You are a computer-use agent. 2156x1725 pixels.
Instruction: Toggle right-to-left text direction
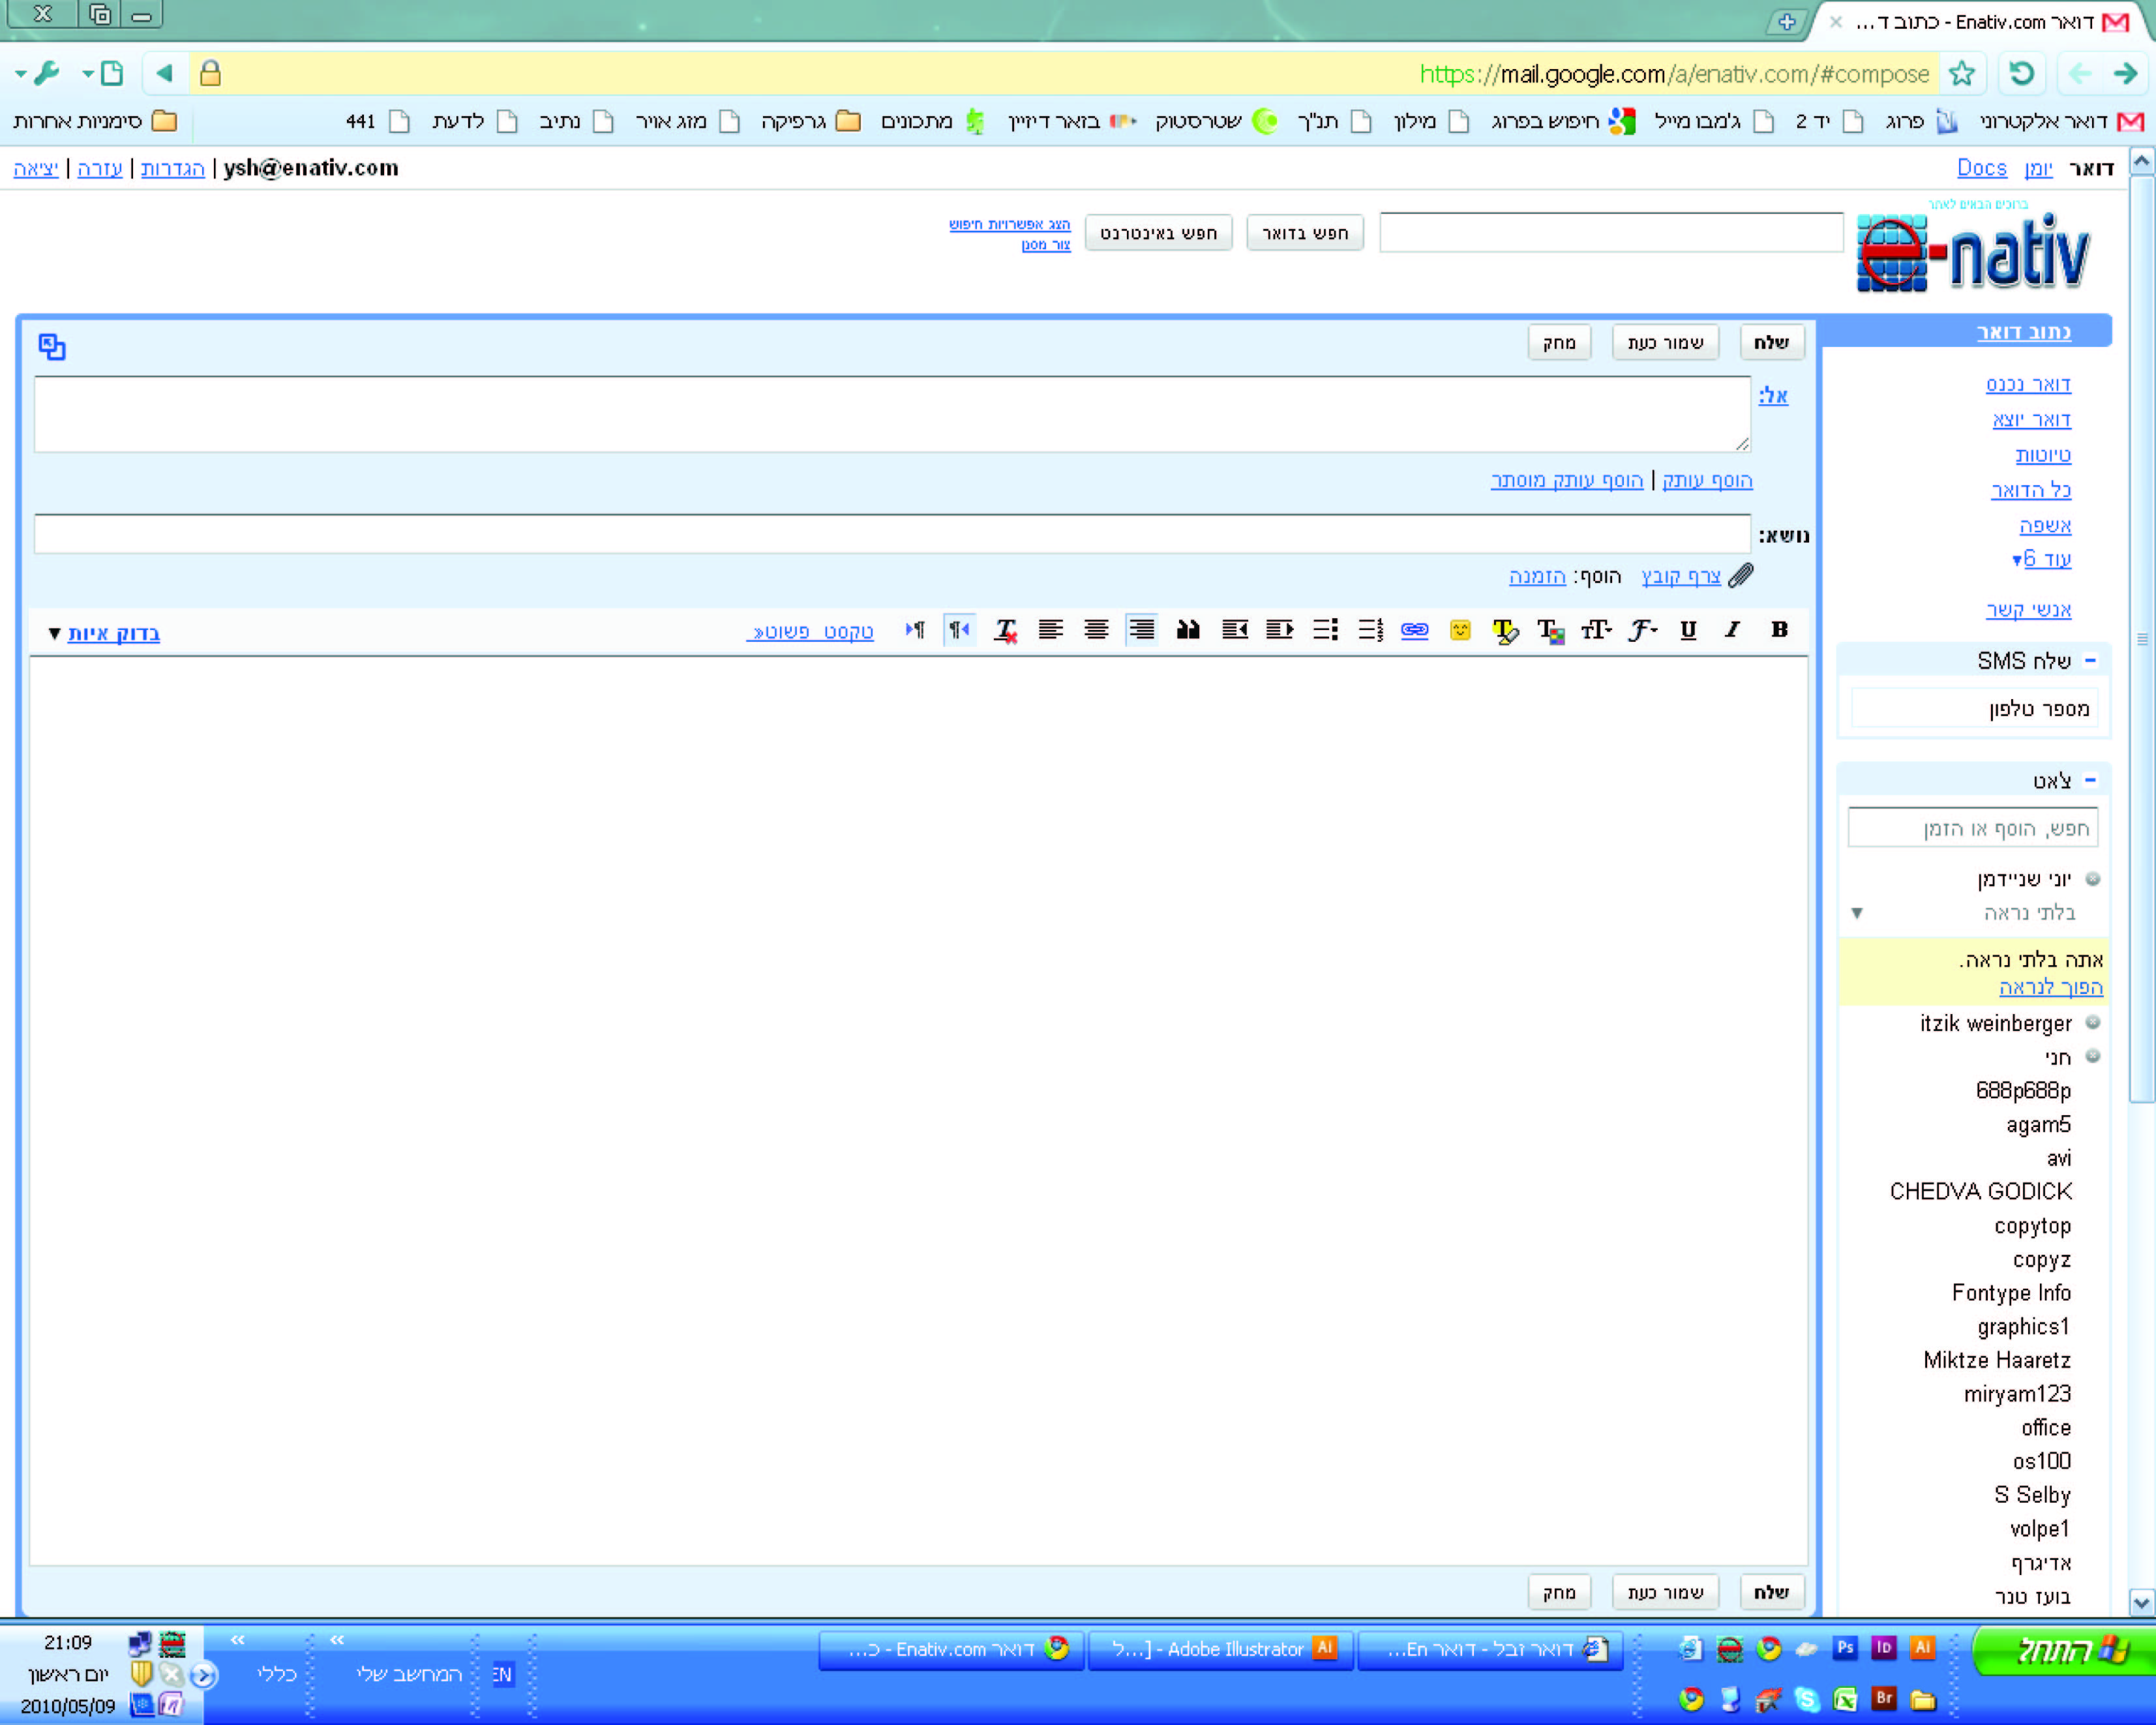point(959,630)
